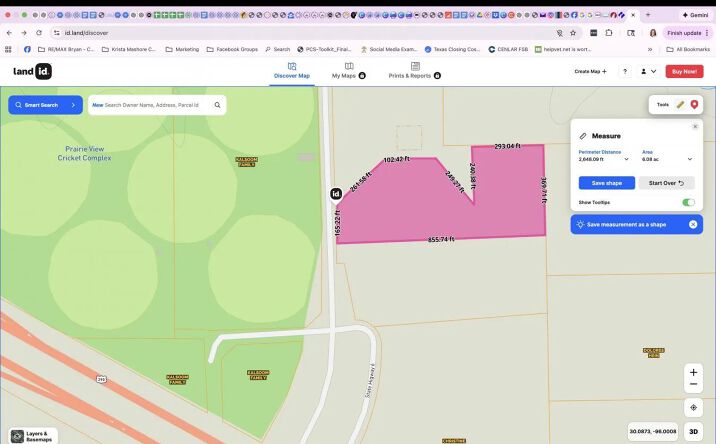The image size is (716, 444).
Task: Open Gemini in browser
Action: click(x=695, y=15)
